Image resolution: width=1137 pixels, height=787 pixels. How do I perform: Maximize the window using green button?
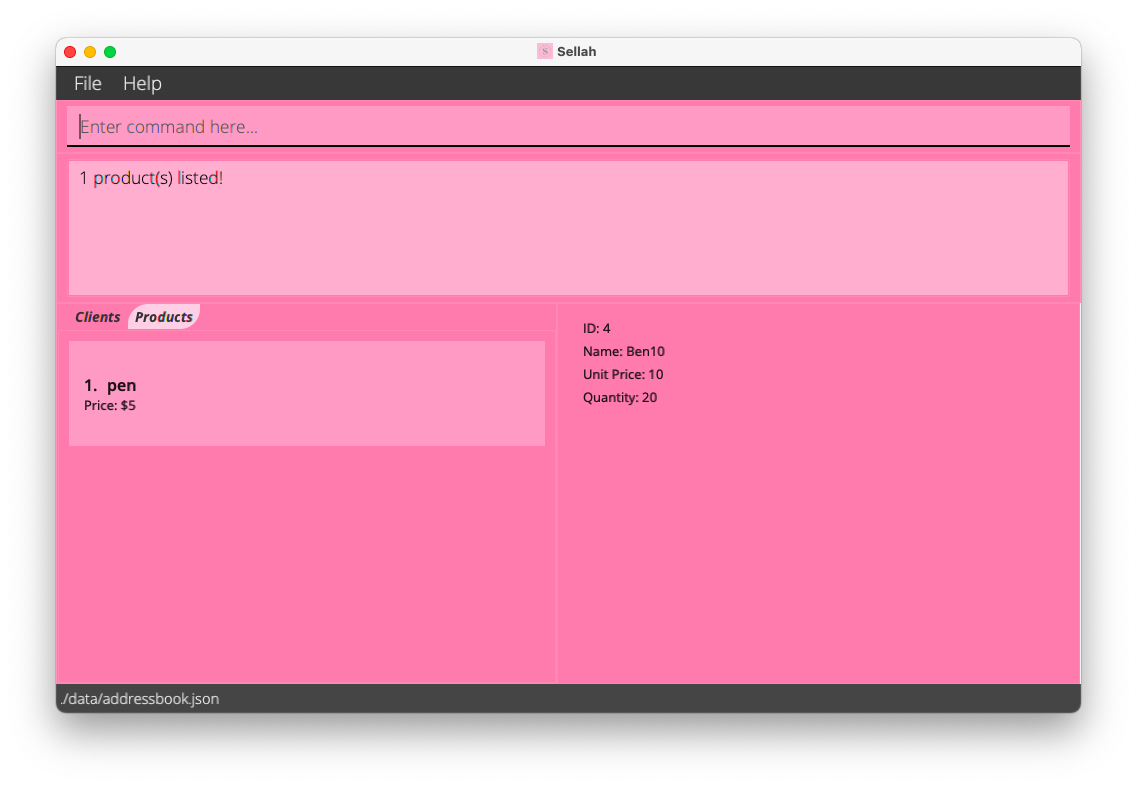[x=110, y=52]
